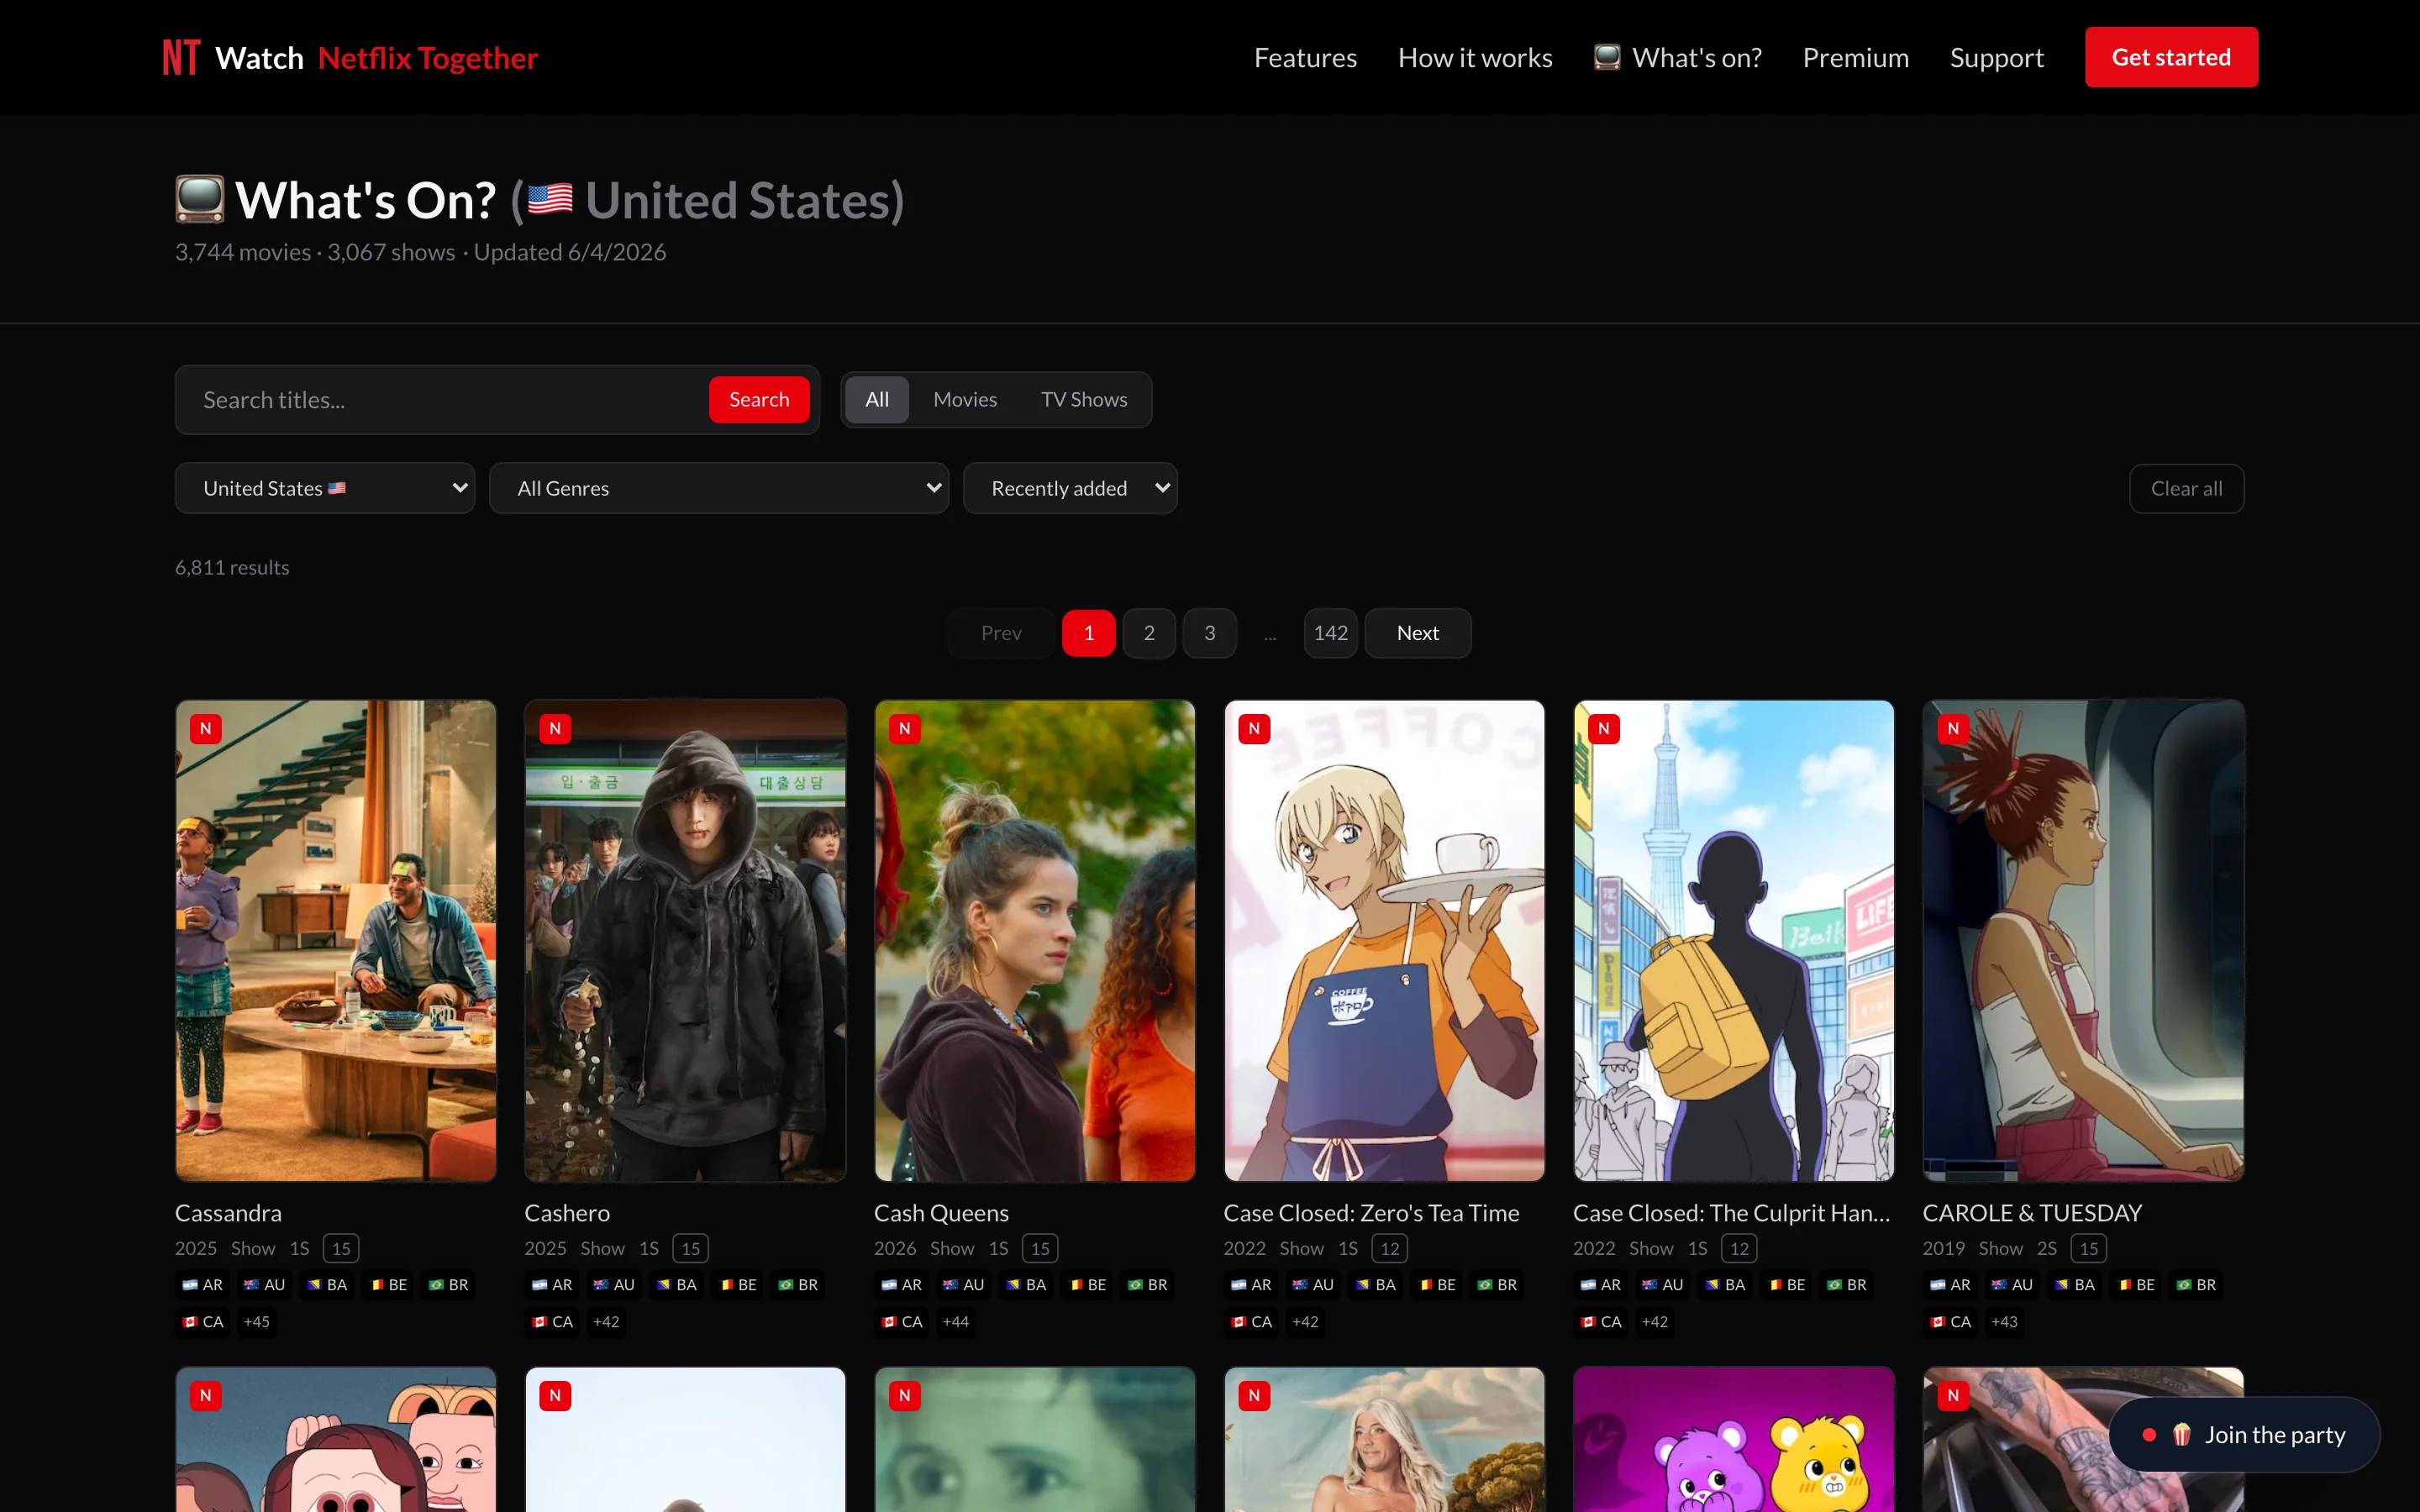Click the NT logo icon in header
Image resolution: width=2420 pixels, height=1512 pixels.
click(x=181, y=57)
